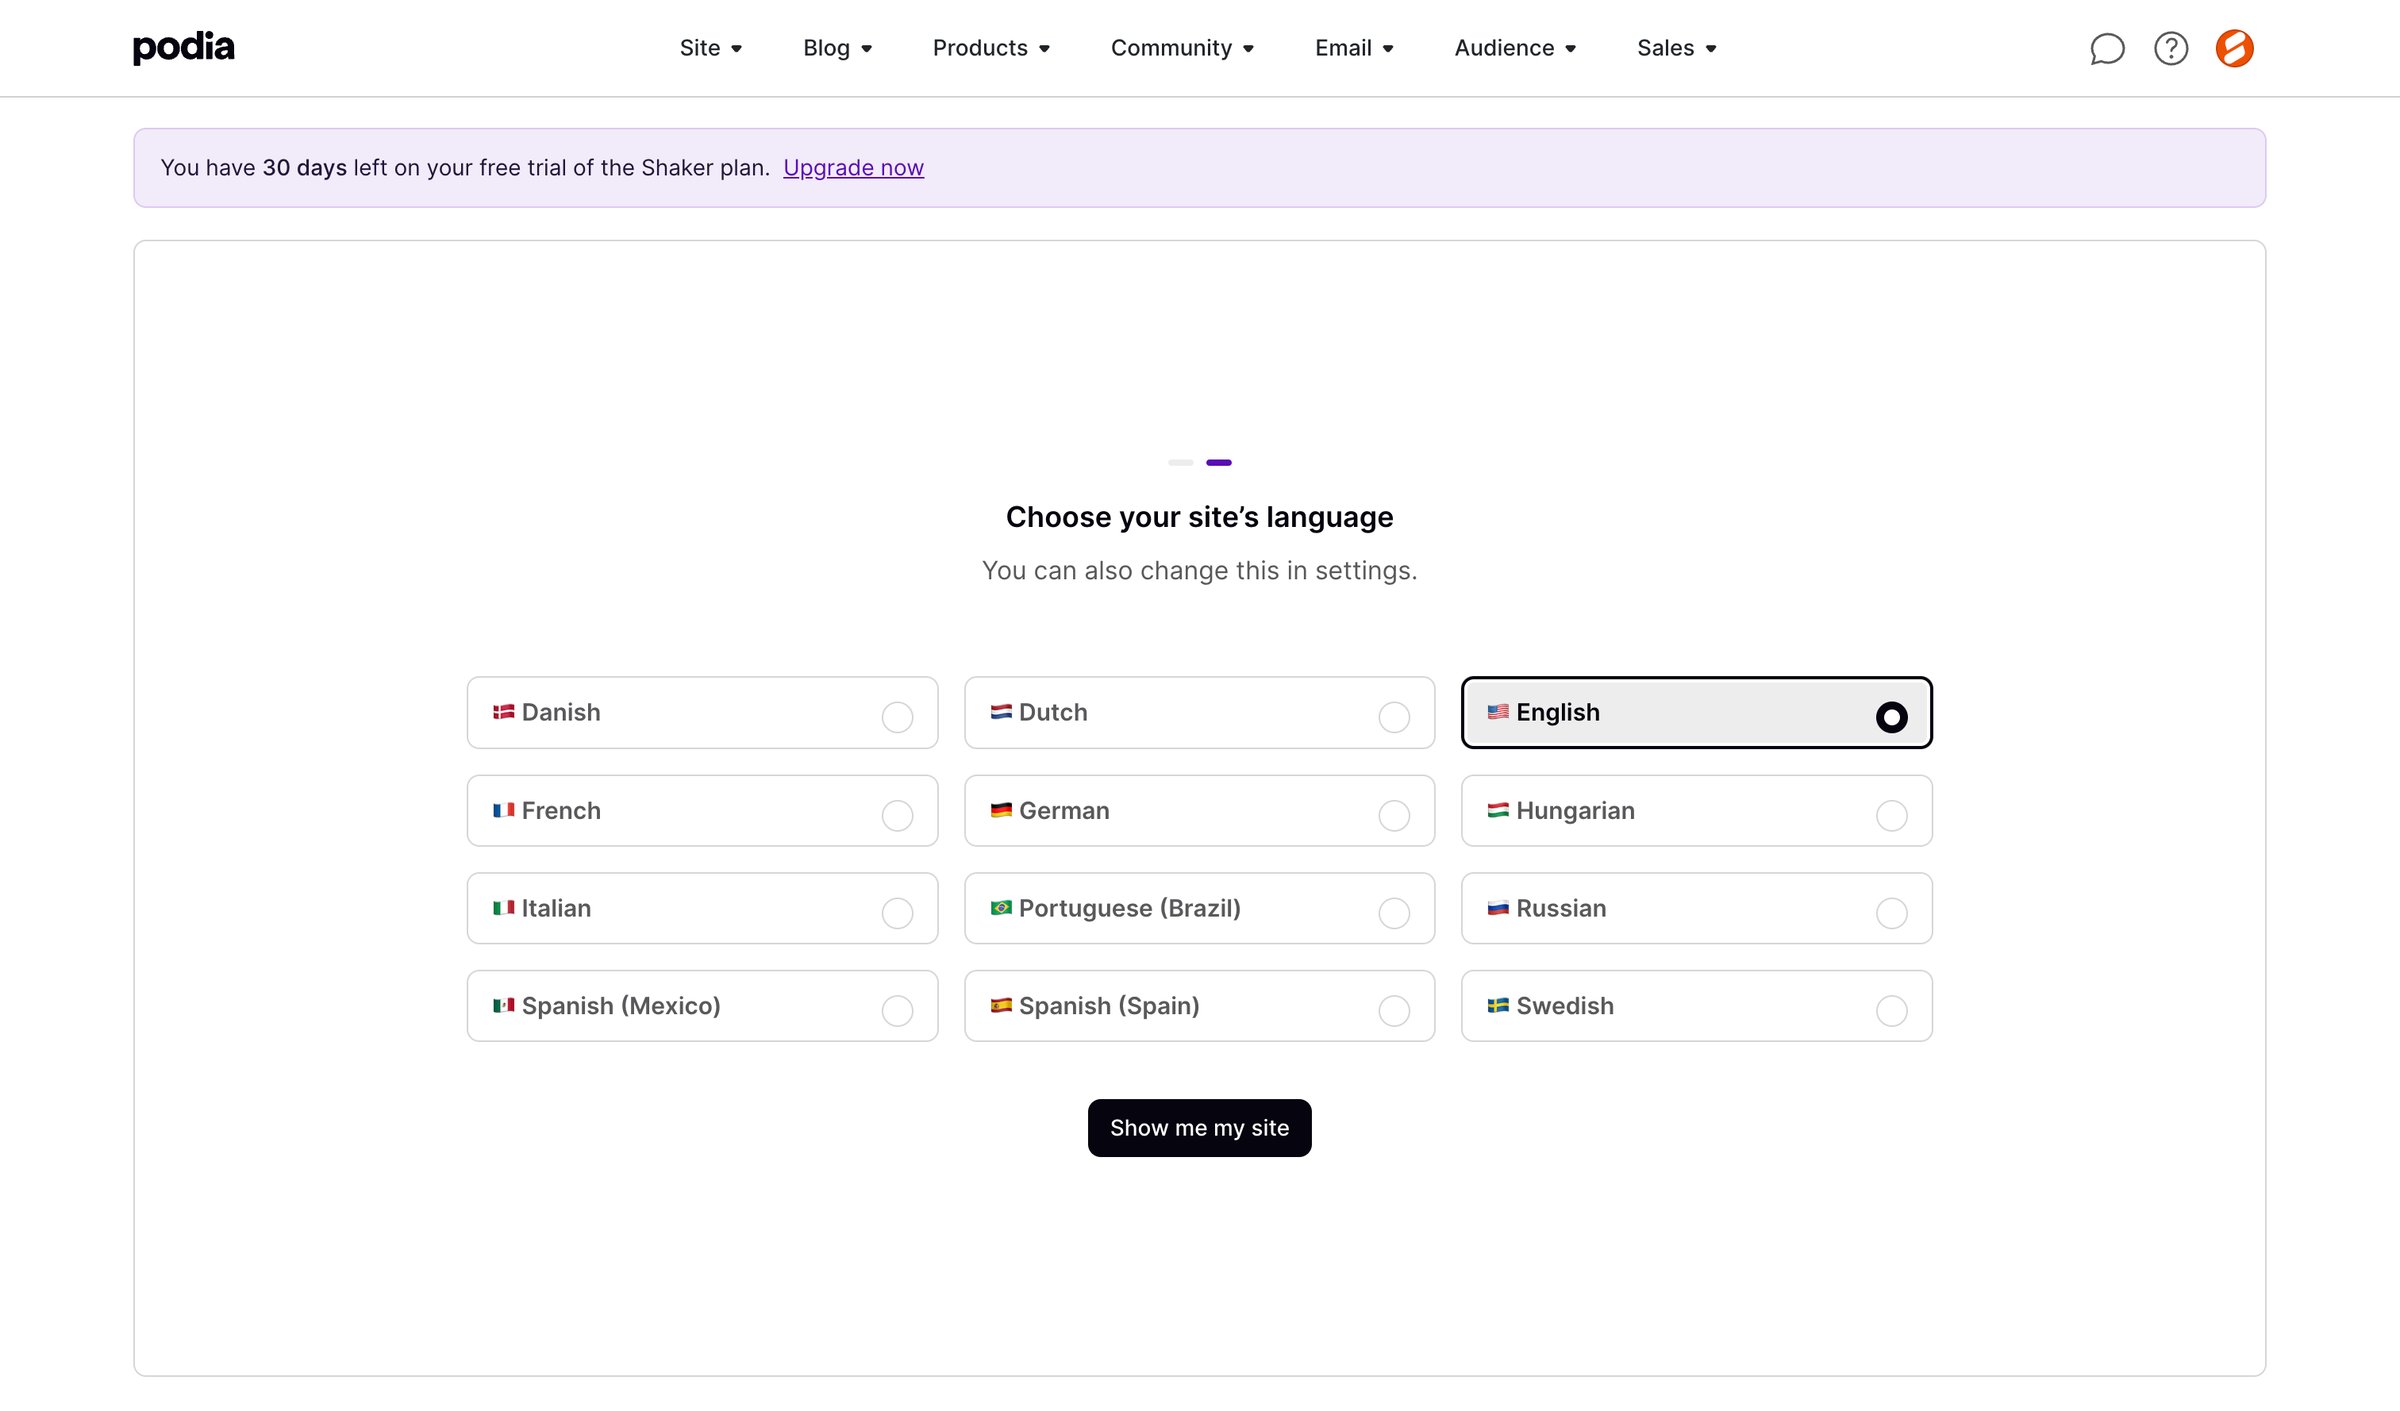Image resolution: width=2400 pixels, height=1411 pixels.
Task: Click the German flag icon
Action: pos(1001,810)
